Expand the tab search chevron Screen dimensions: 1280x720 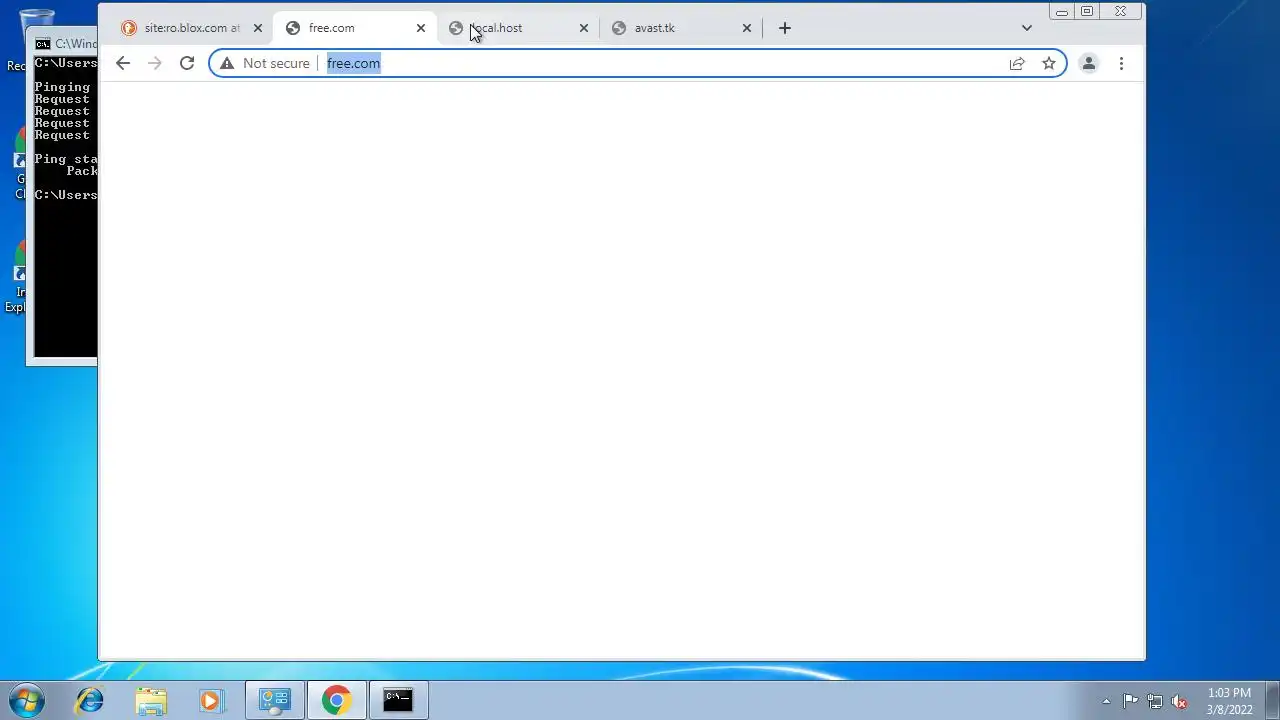click(1026, 28)
